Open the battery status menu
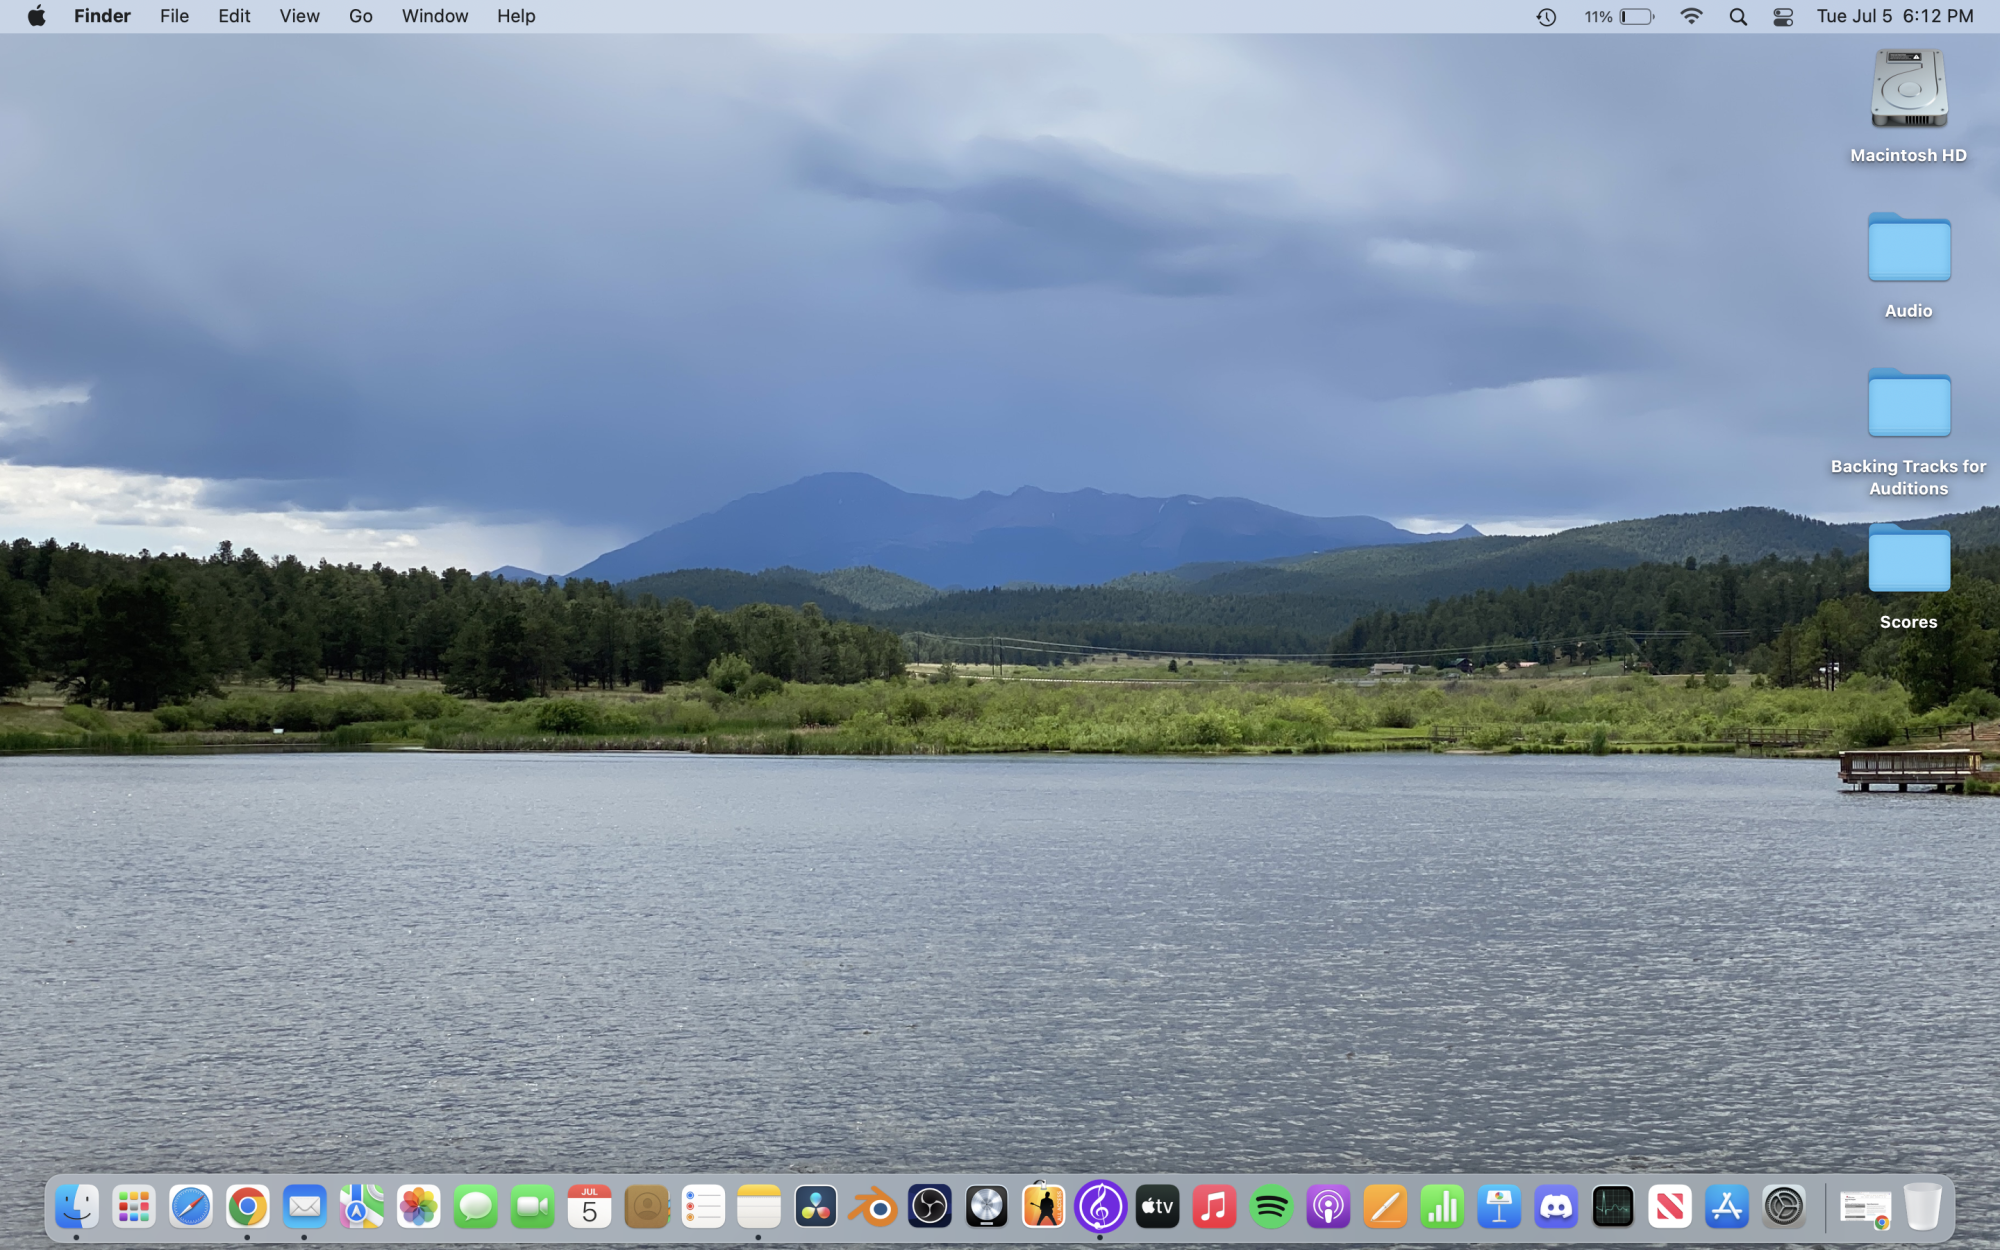This screenshot has width=2000, height=1250. [1635, 17]
